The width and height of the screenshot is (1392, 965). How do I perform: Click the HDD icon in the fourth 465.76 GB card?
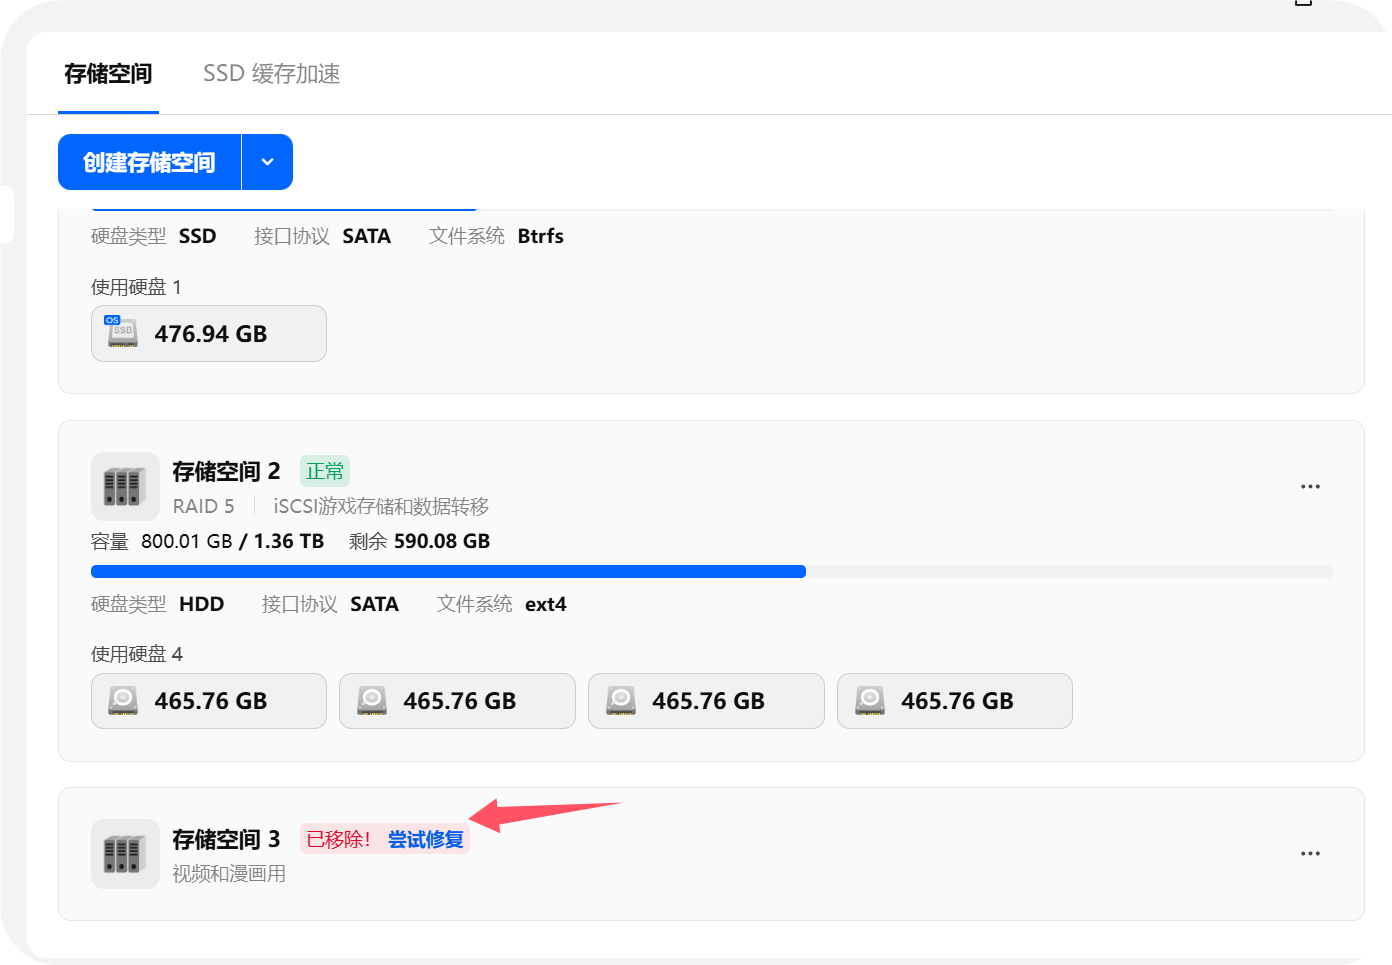point(870,700)
